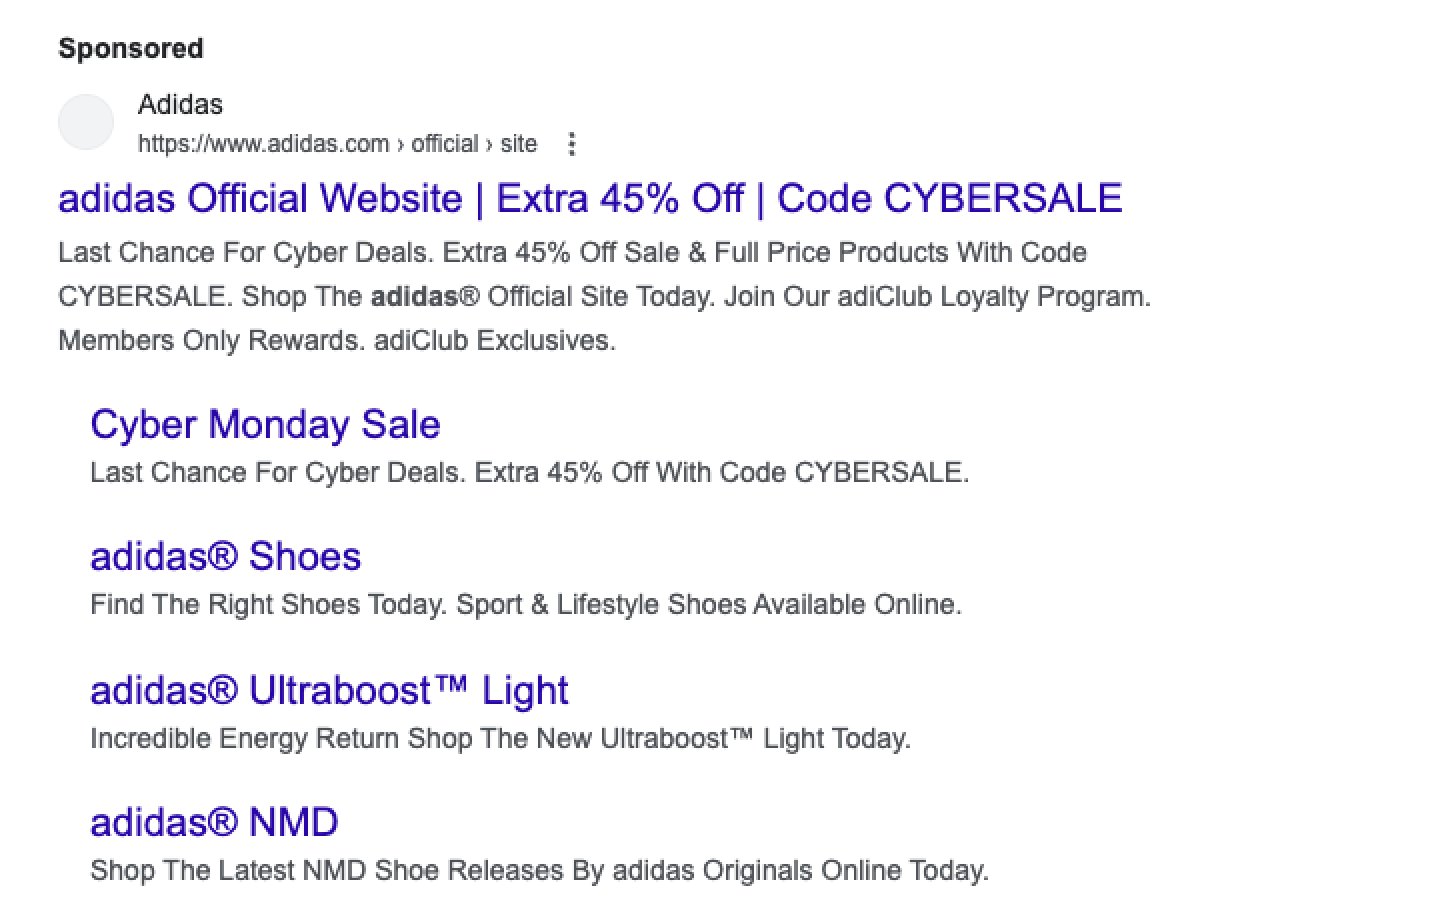Open the three-dot ad options menu

[x=572, y=144]
